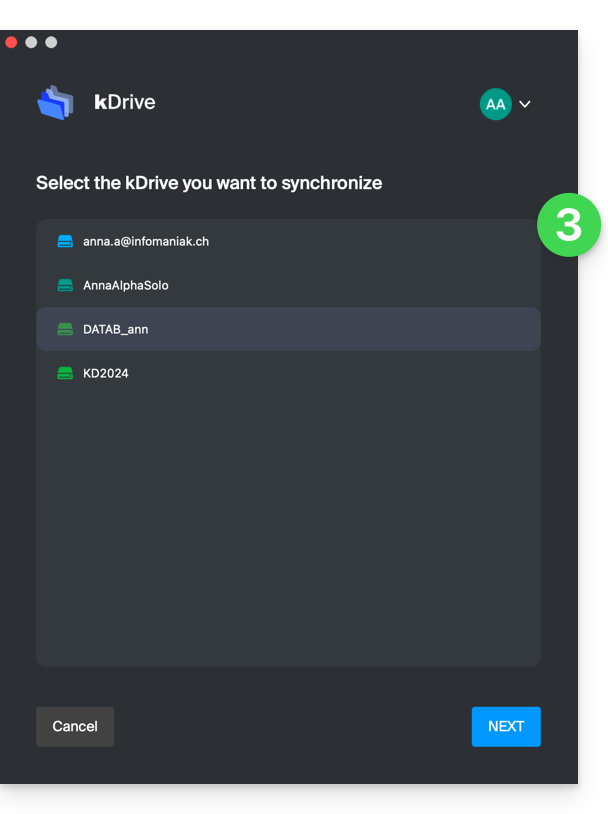Click the Select the kDrive heading
Screen dimensions: 608x814
pyautogui.click(x=209, y=183)
